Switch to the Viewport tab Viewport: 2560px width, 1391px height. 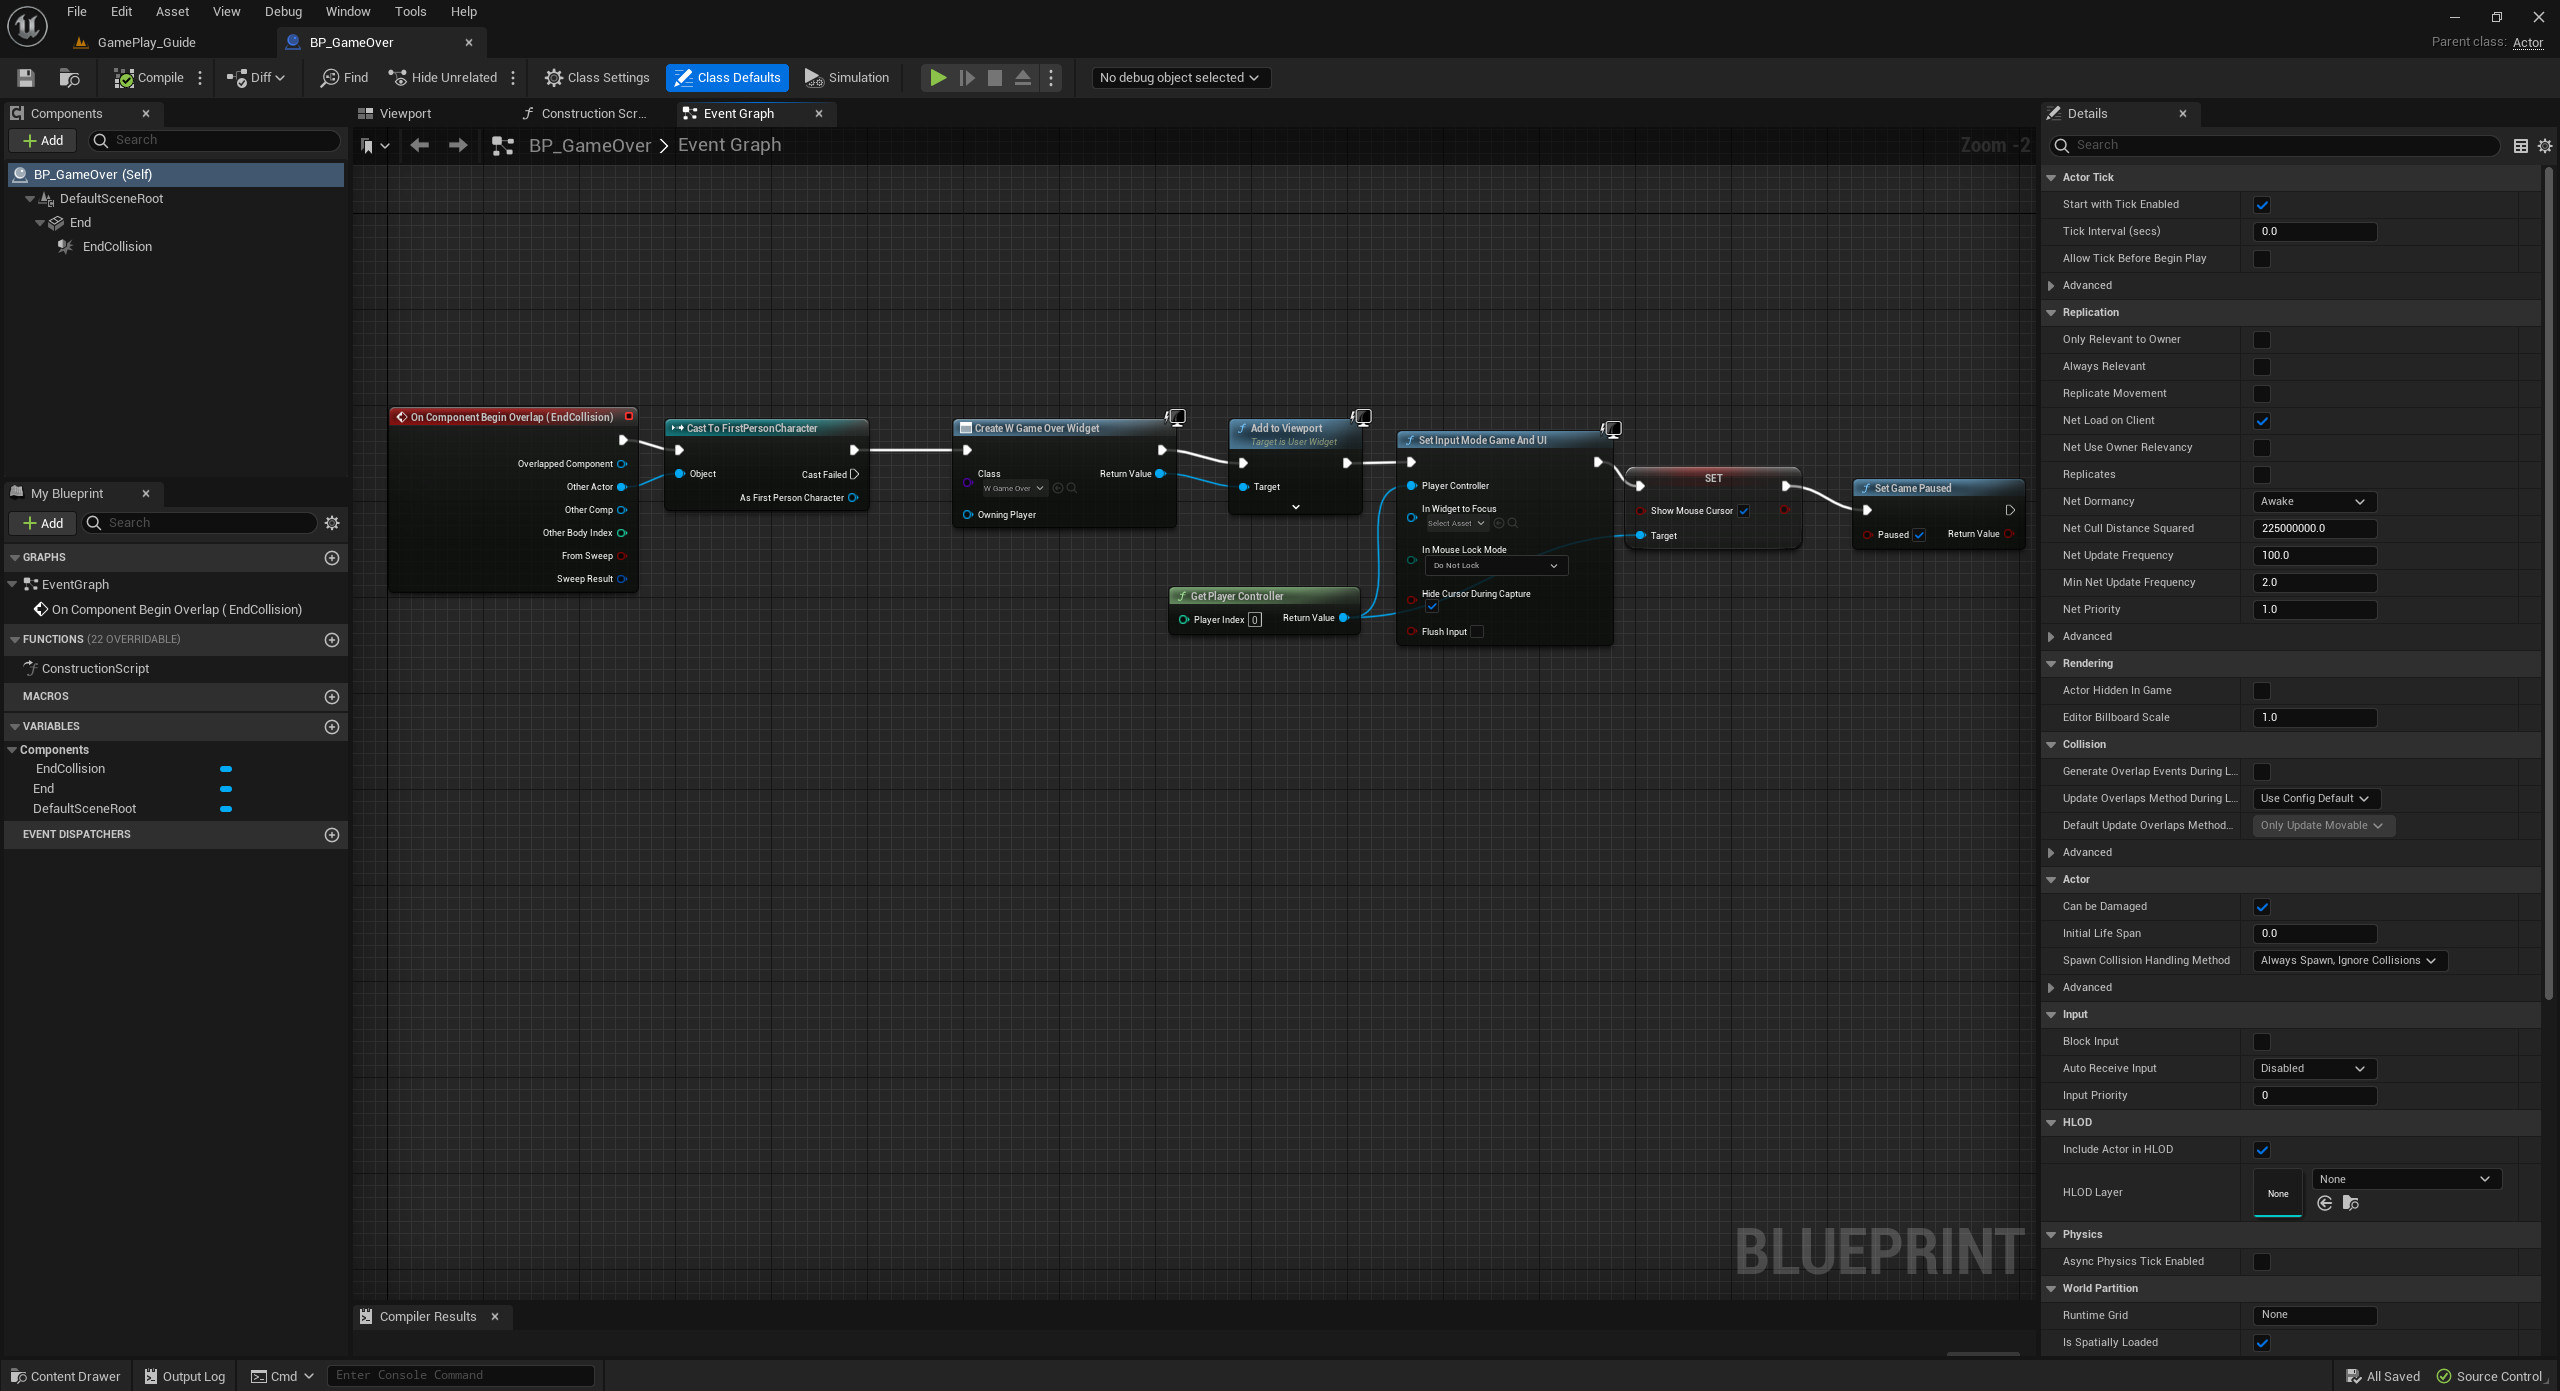click(x=404, y=114)
